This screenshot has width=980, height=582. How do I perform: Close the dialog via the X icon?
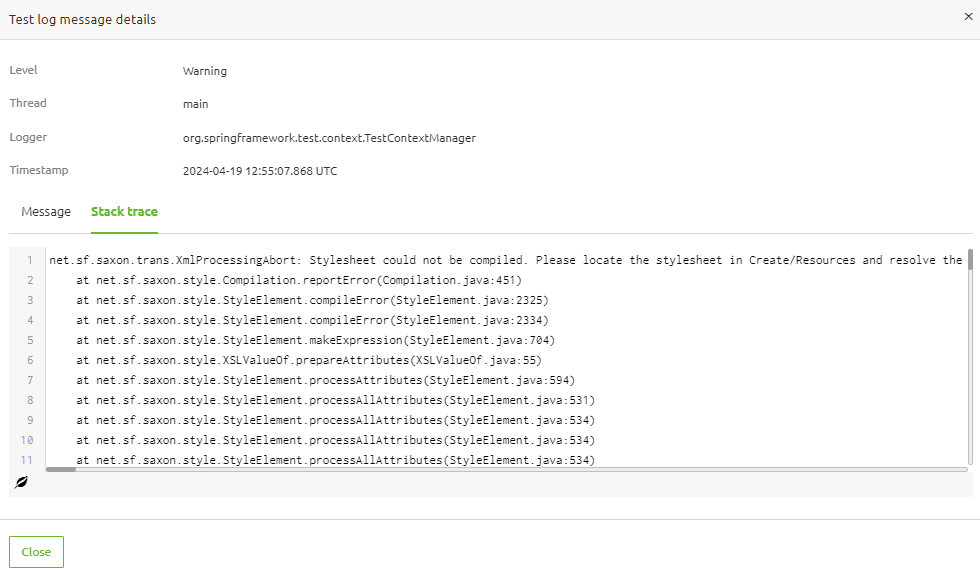(966, 16)
